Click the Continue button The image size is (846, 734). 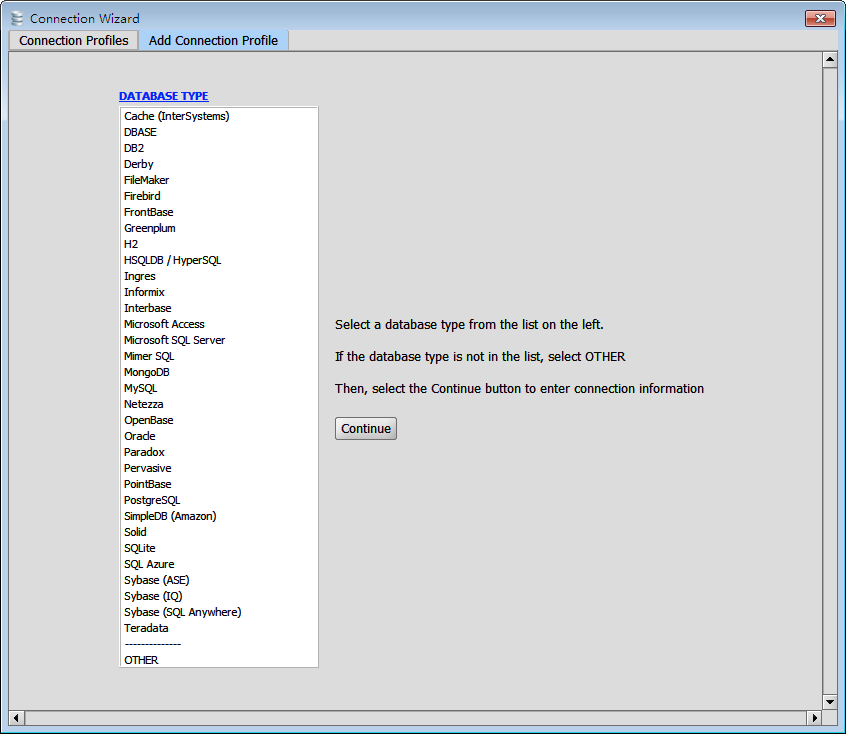366,429
